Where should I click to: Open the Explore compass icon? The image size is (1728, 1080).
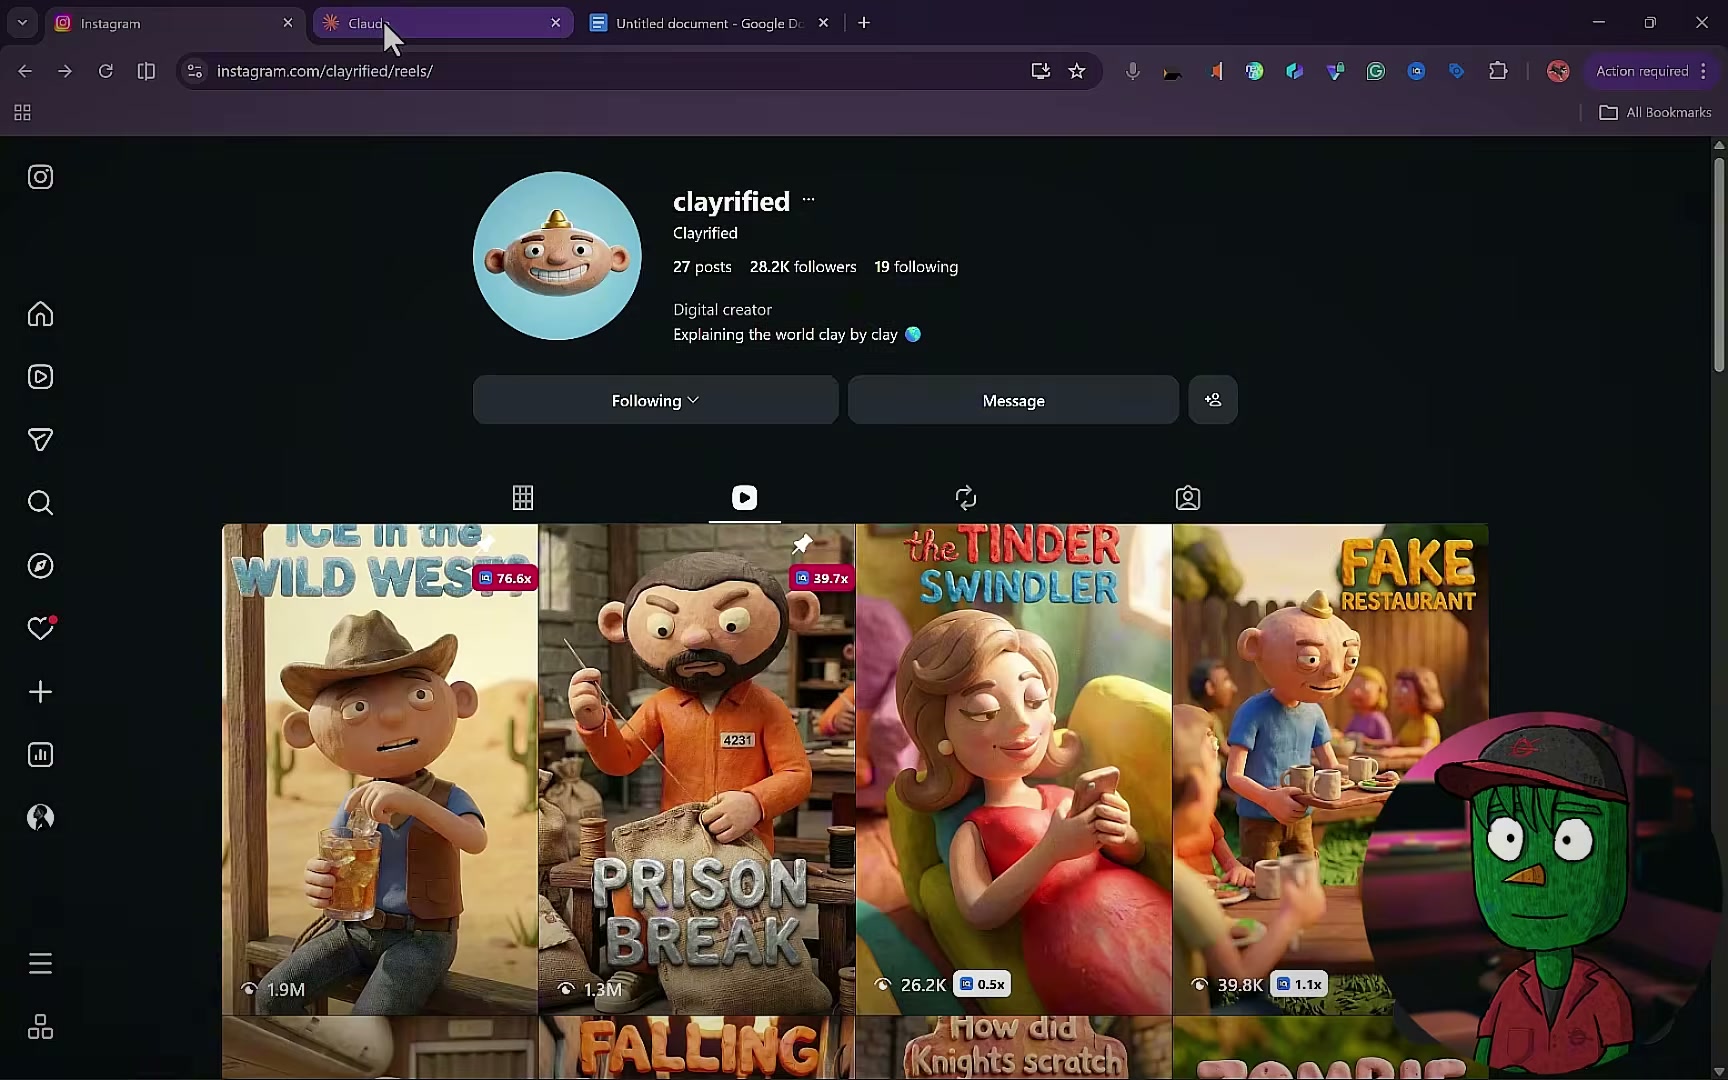40,566
